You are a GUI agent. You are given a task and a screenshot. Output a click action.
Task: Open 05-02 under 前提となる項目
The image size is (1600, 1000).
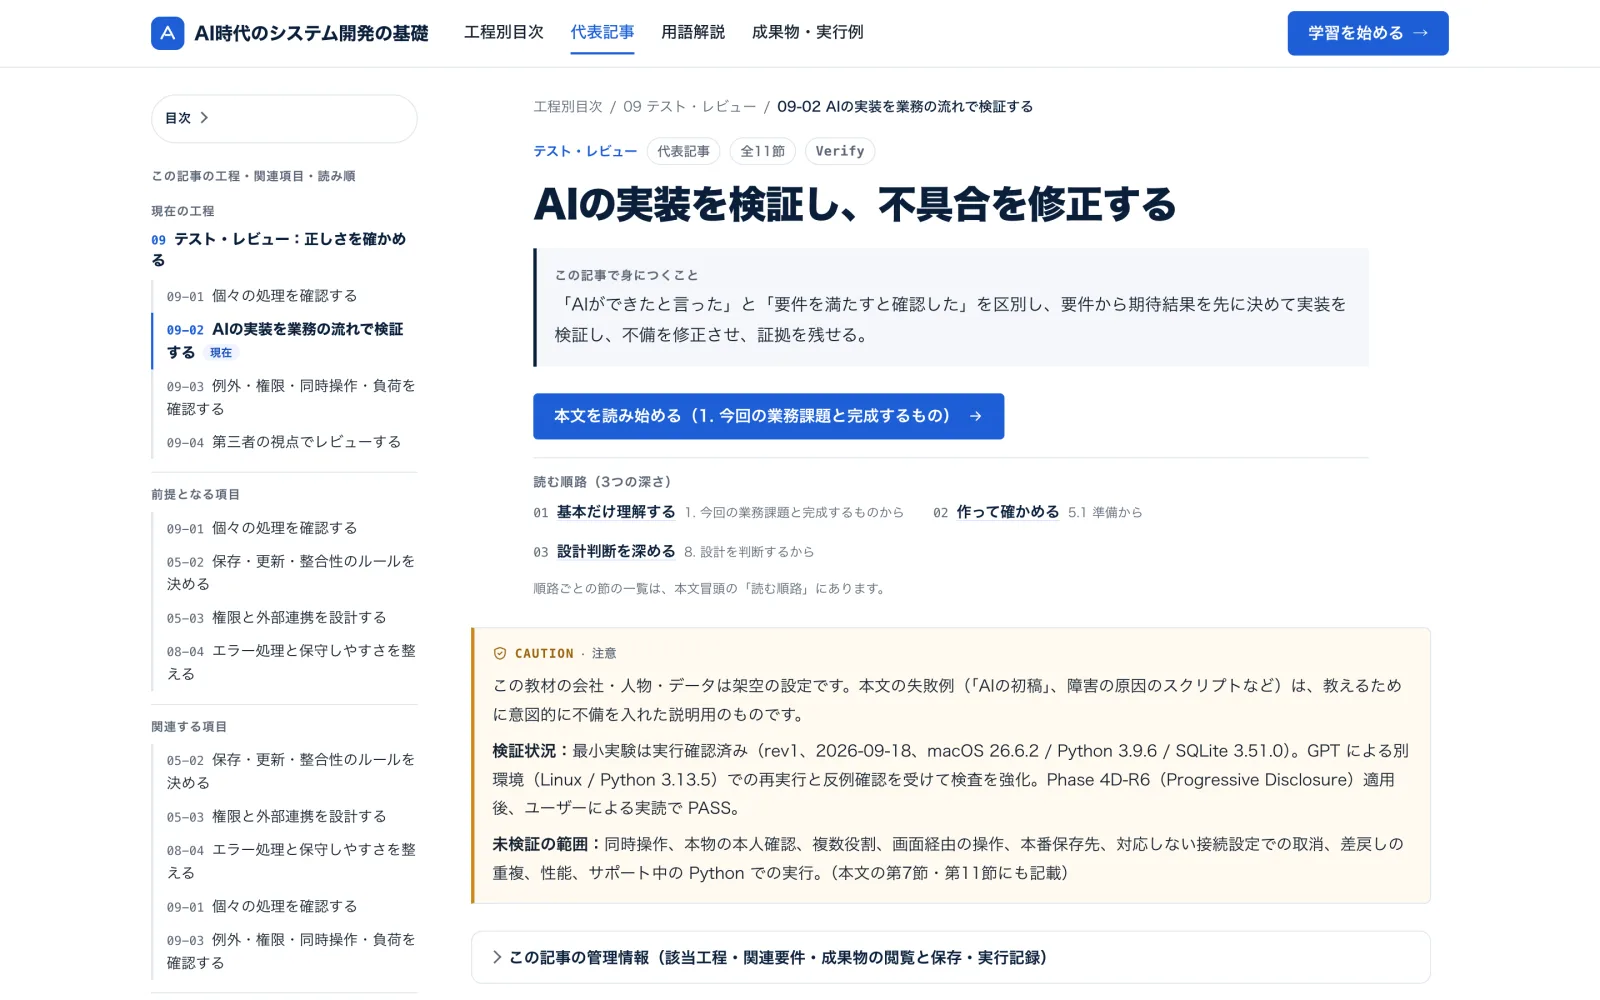[x=291, y=572]
